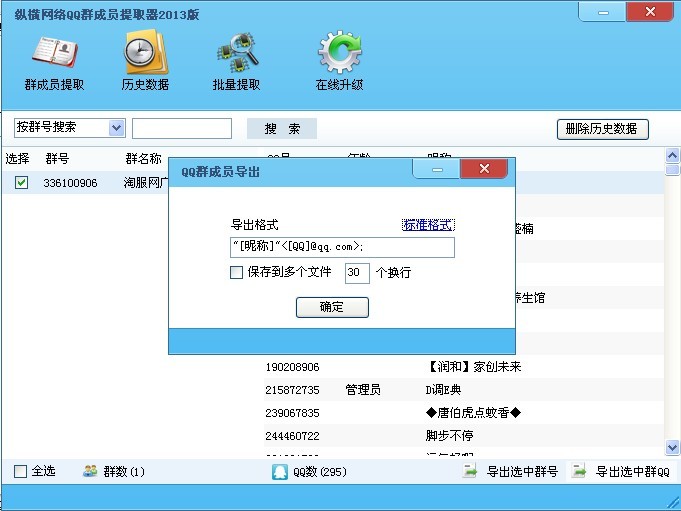Click nickname 【润和】家创未来
This screenshot has height=511, width=681.
tap(473, 367)
